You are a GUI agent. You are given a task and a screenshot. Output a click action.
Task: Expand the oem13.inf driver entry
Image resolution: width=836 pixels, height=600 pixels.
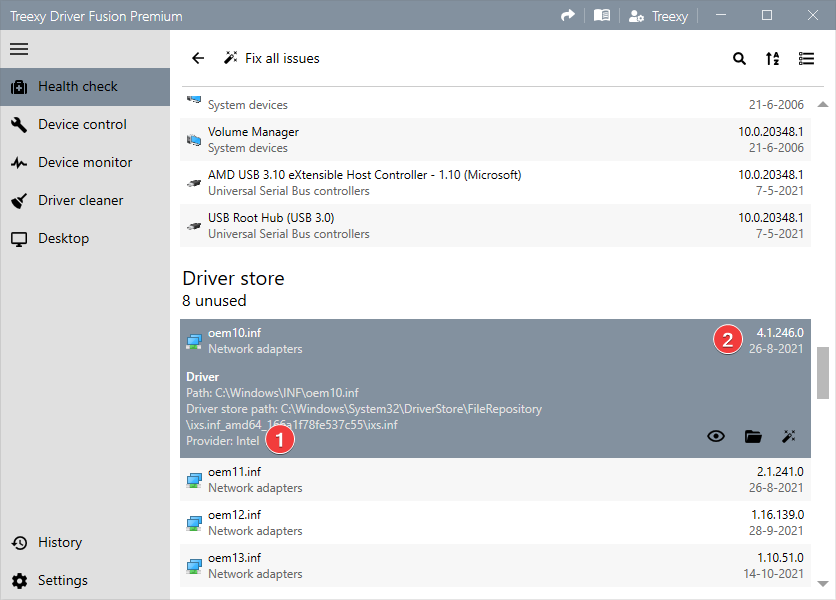495,565
